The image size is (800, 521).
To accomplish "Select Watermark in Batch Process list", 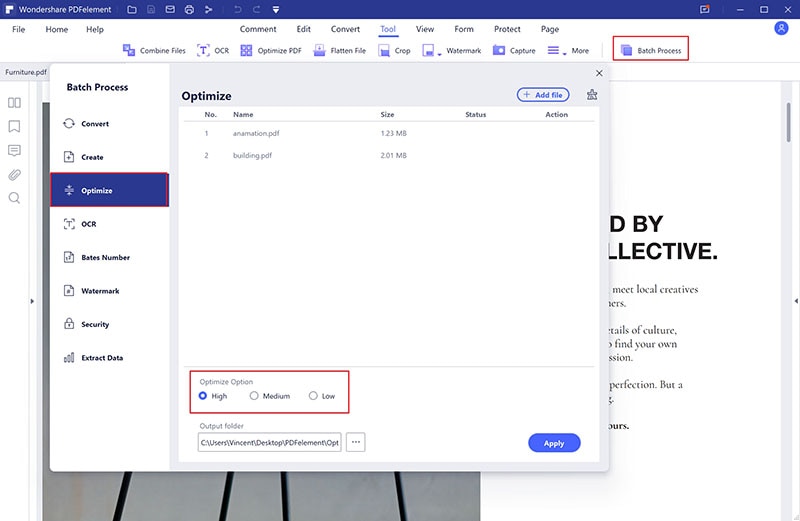I will pos(110,291).
